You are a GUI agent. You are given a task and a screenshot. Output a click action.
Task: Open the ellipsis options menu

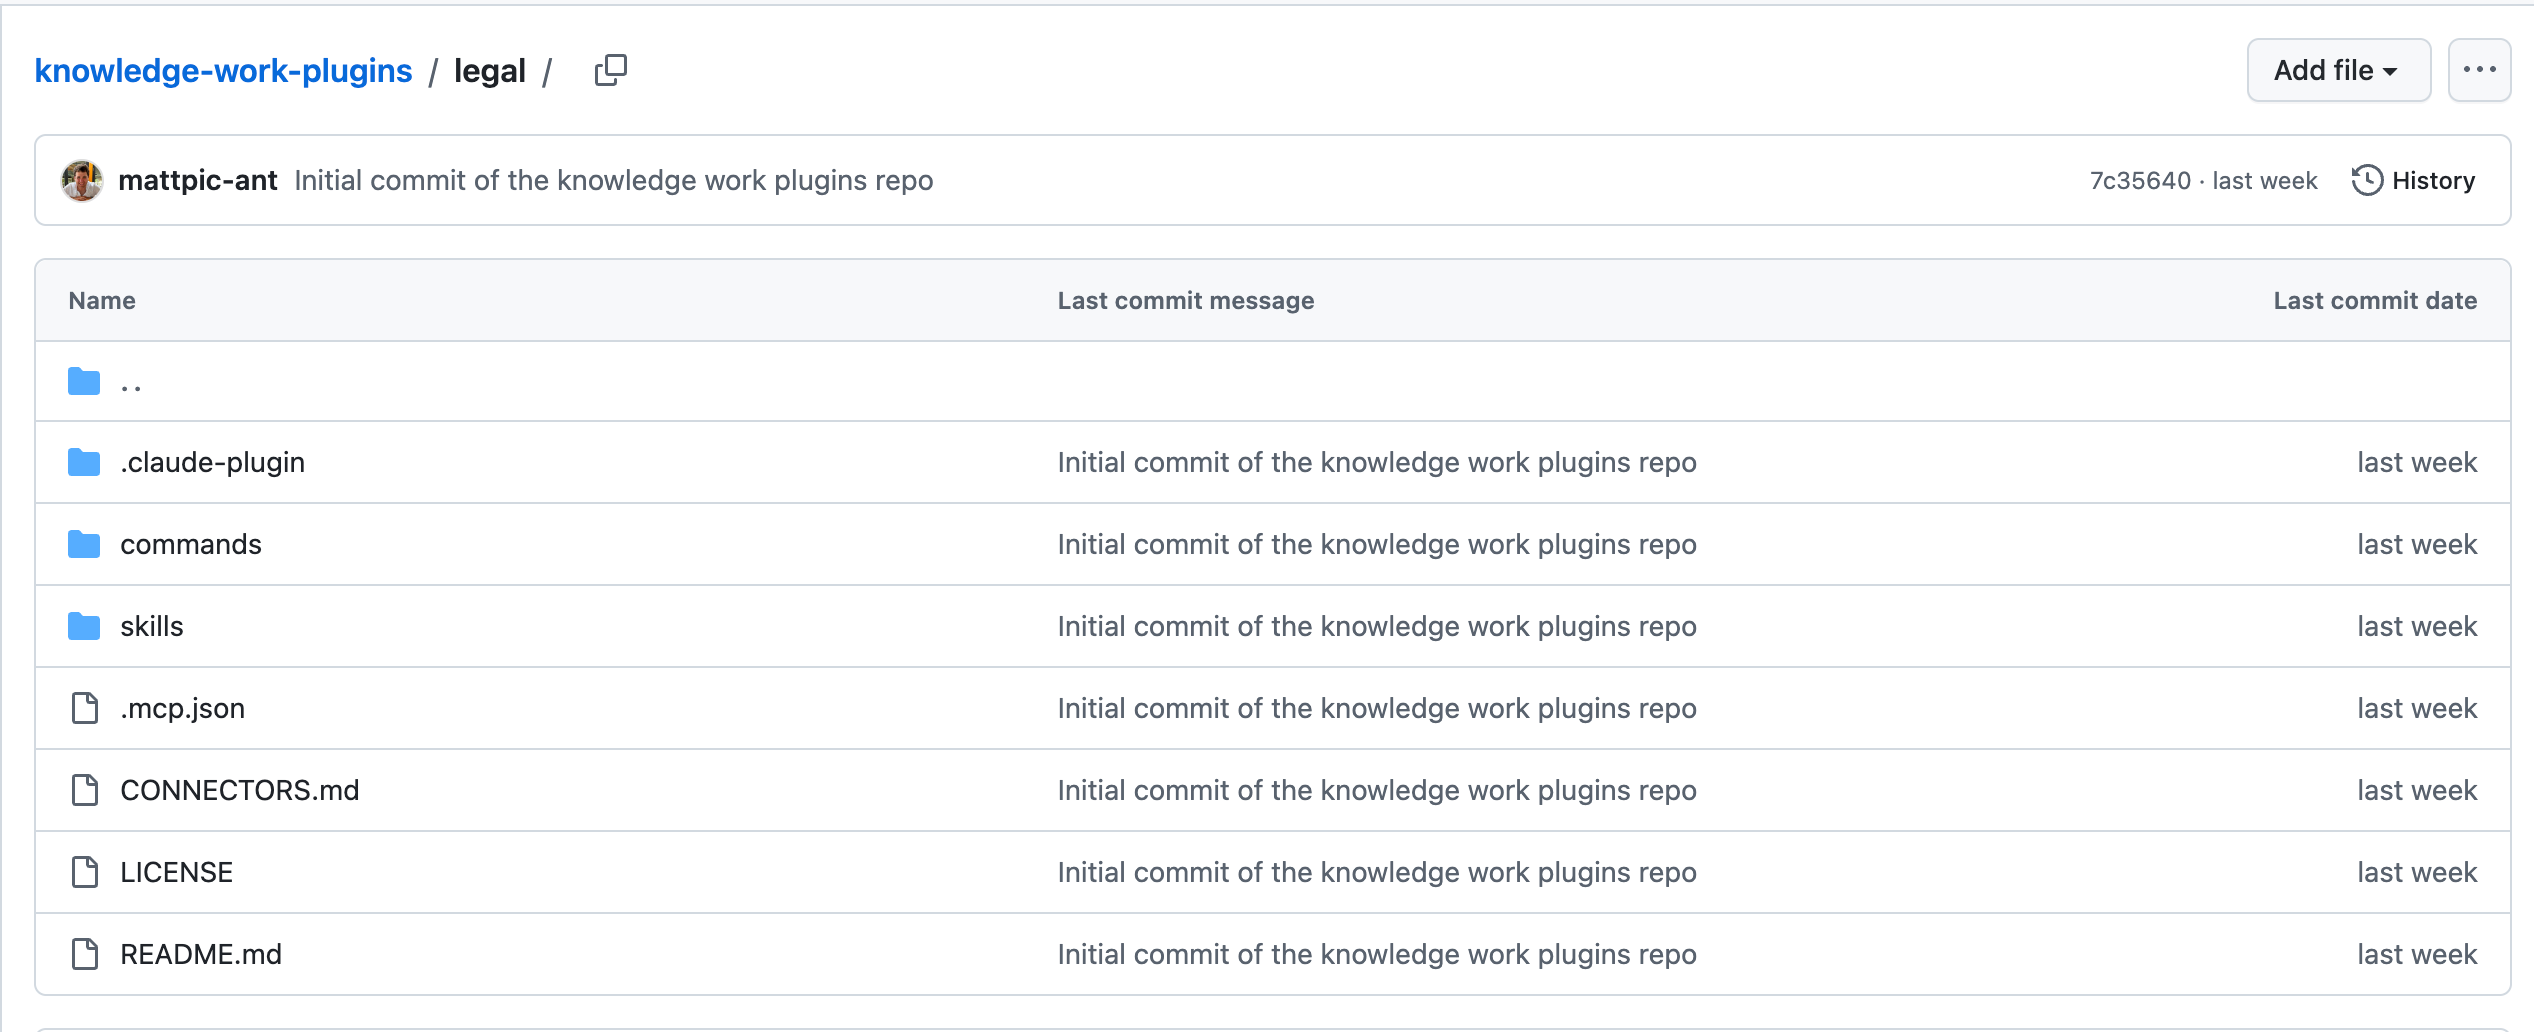point(2480,69)
